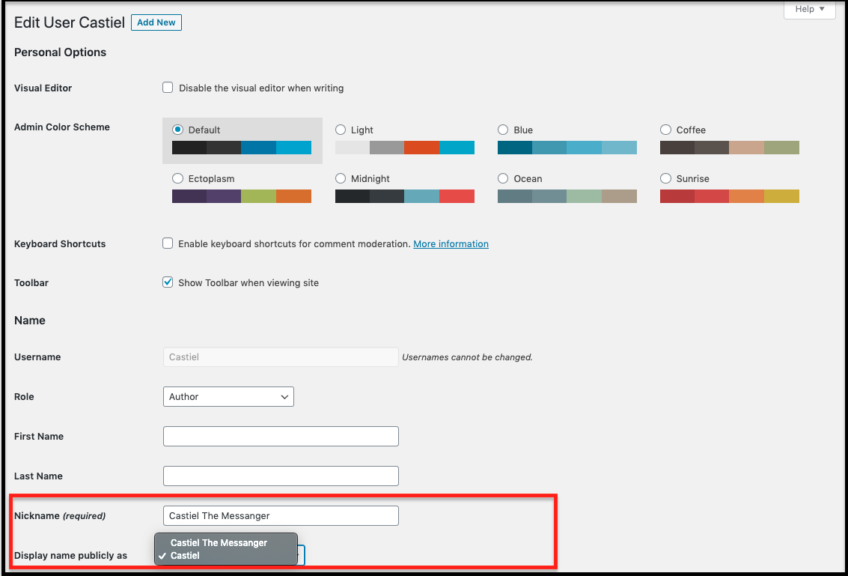Select the Default admin color scheme
The image size is (848, 576).
pyautogui.click(x=179, y=130)
